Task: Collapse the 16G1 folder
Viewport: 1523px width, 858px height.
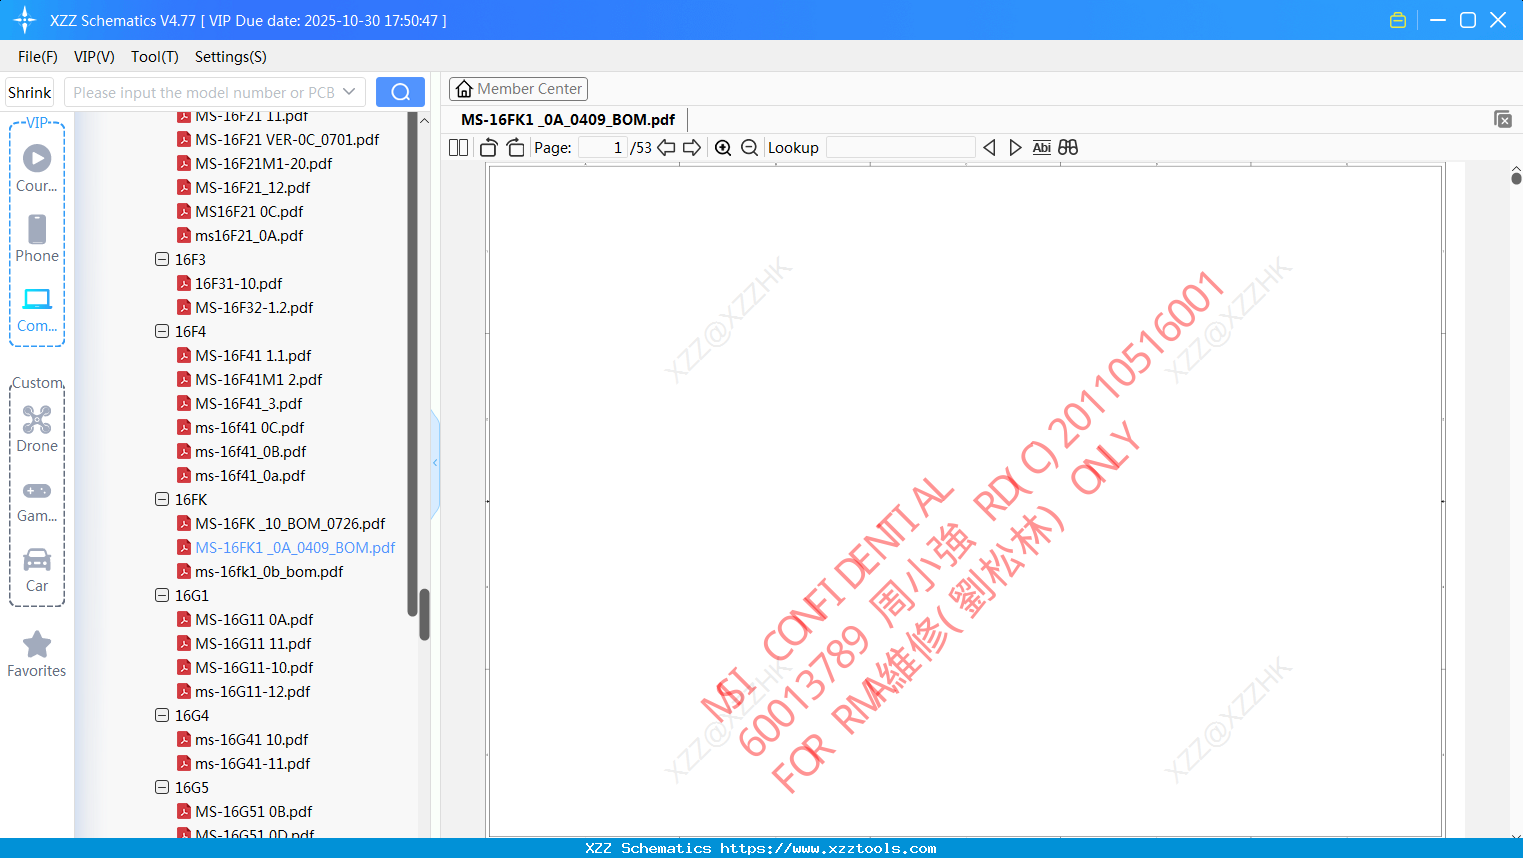Action: [162, 595]
